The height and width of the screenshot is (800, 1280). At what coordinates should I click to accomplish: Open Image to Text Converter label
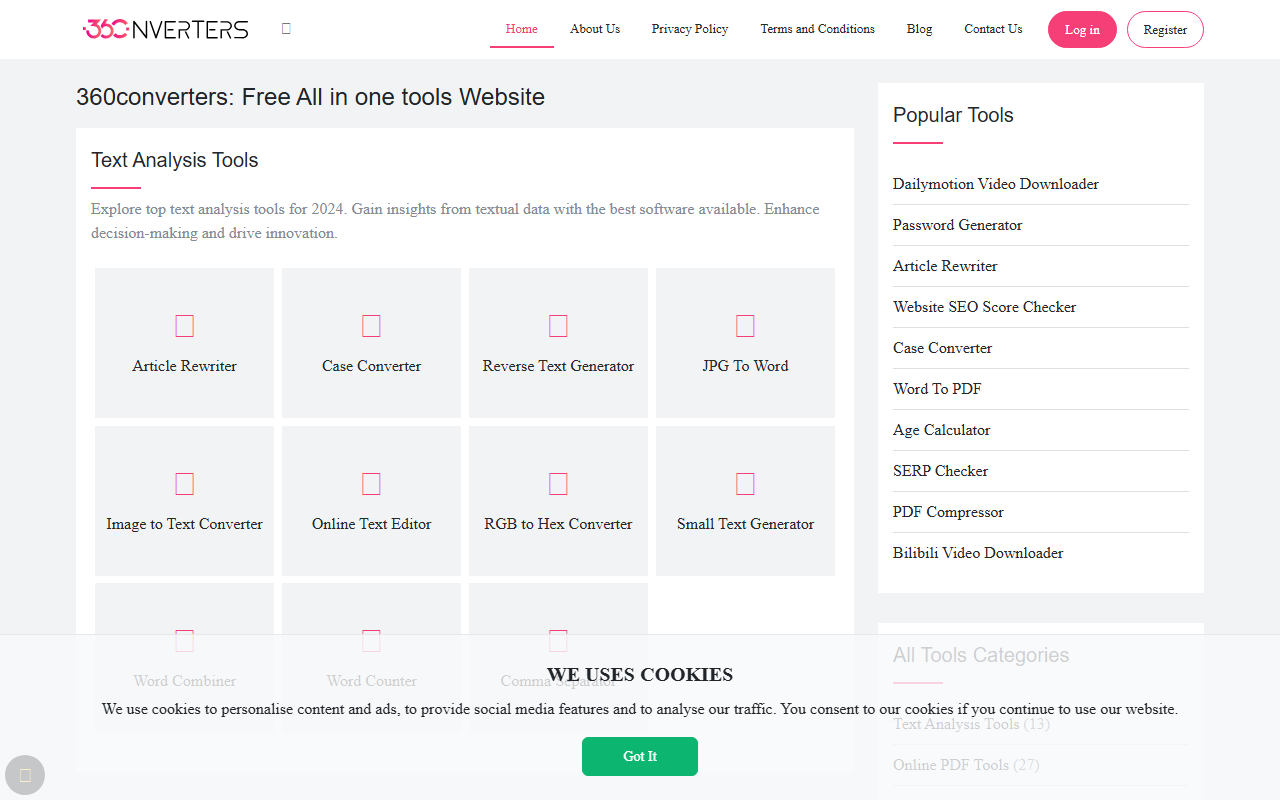pos(184,524)
